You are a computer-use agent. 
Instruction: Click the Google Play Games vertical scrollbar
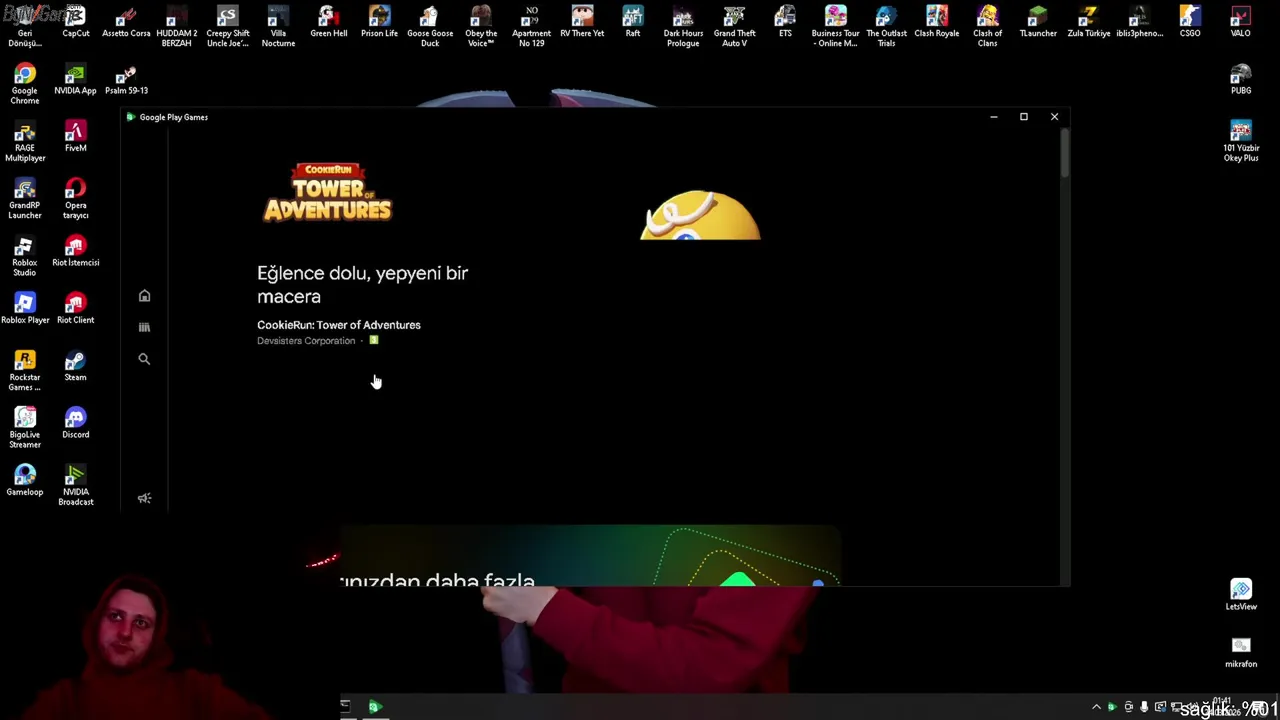pos(1065,154)
